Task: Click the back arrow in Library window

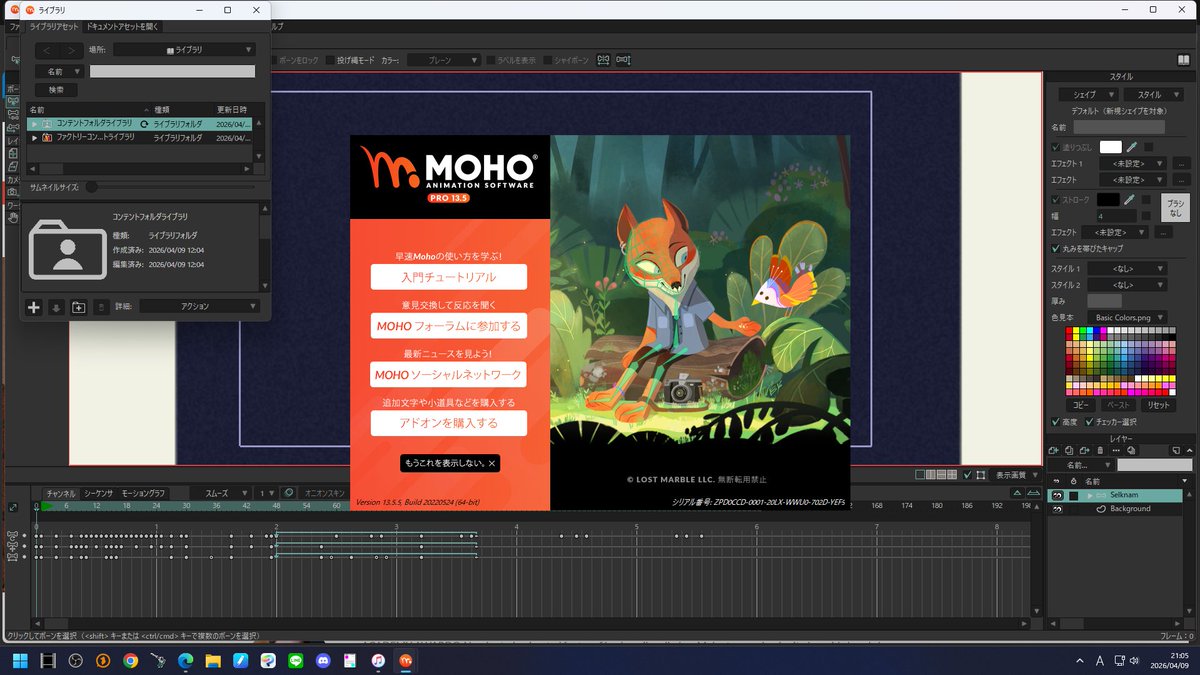Action: click(46, 50)
